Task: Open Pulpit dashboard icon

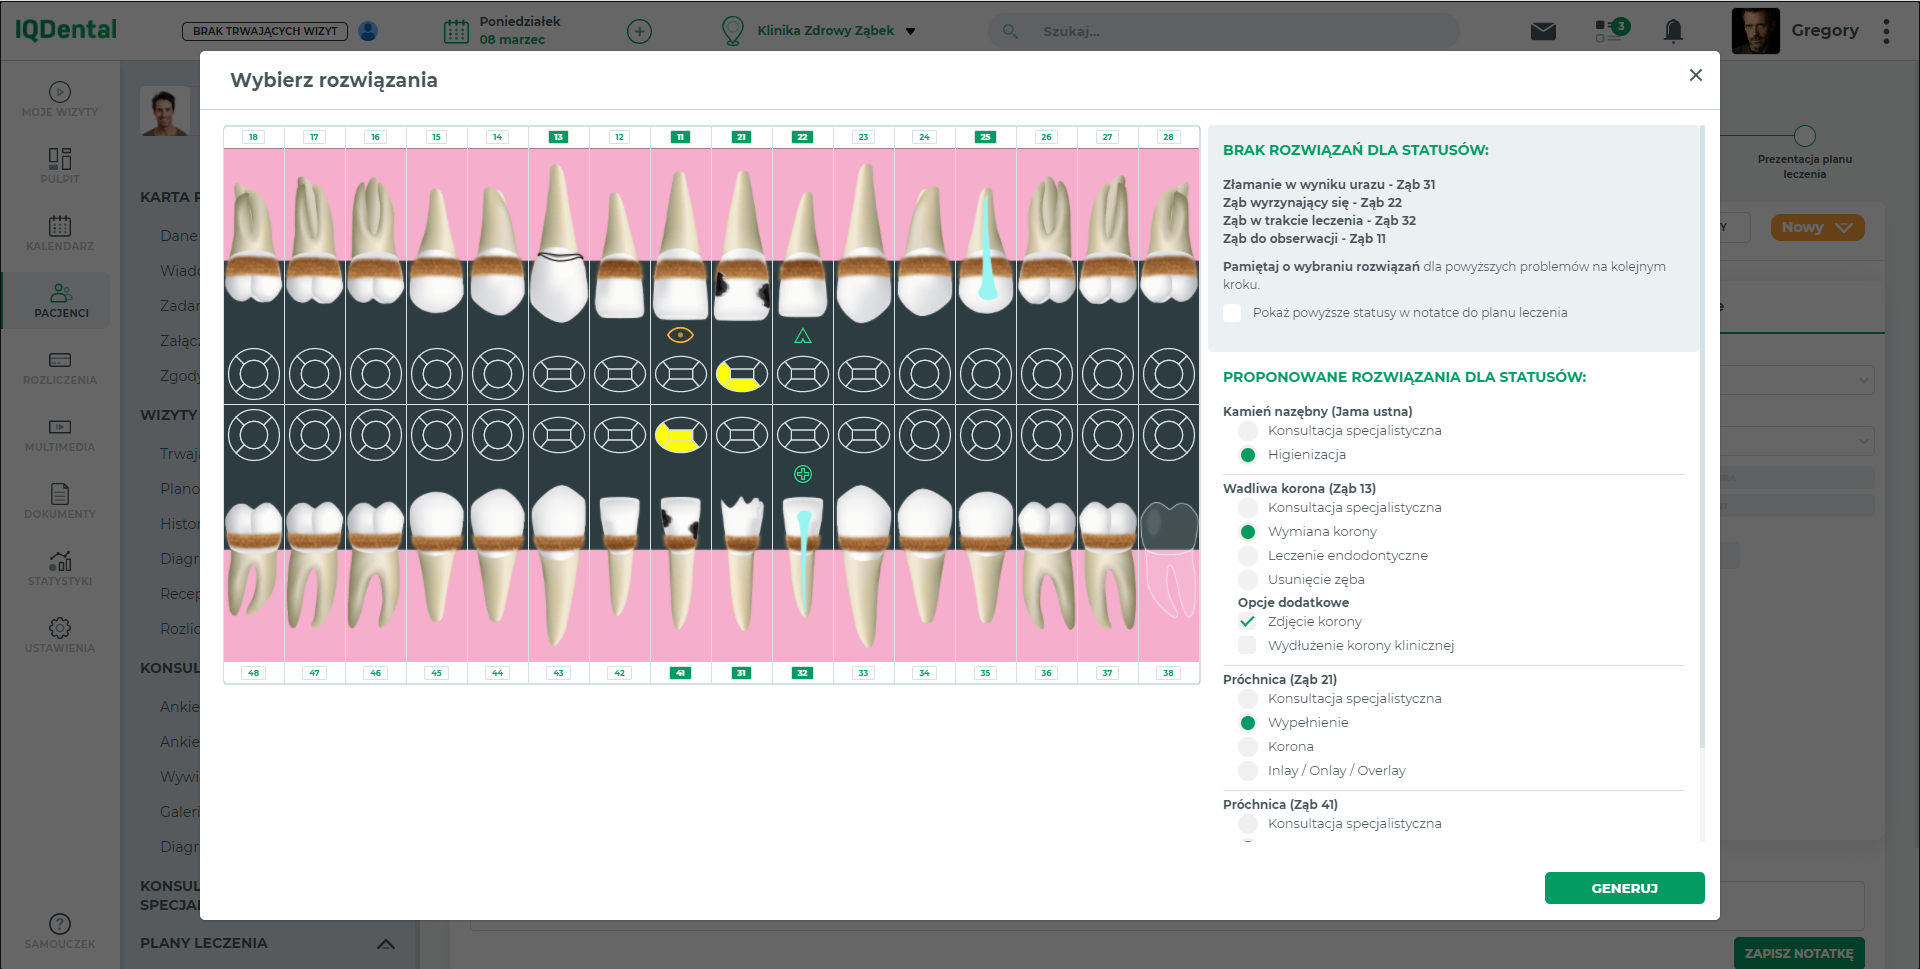Action: (60, 166)
